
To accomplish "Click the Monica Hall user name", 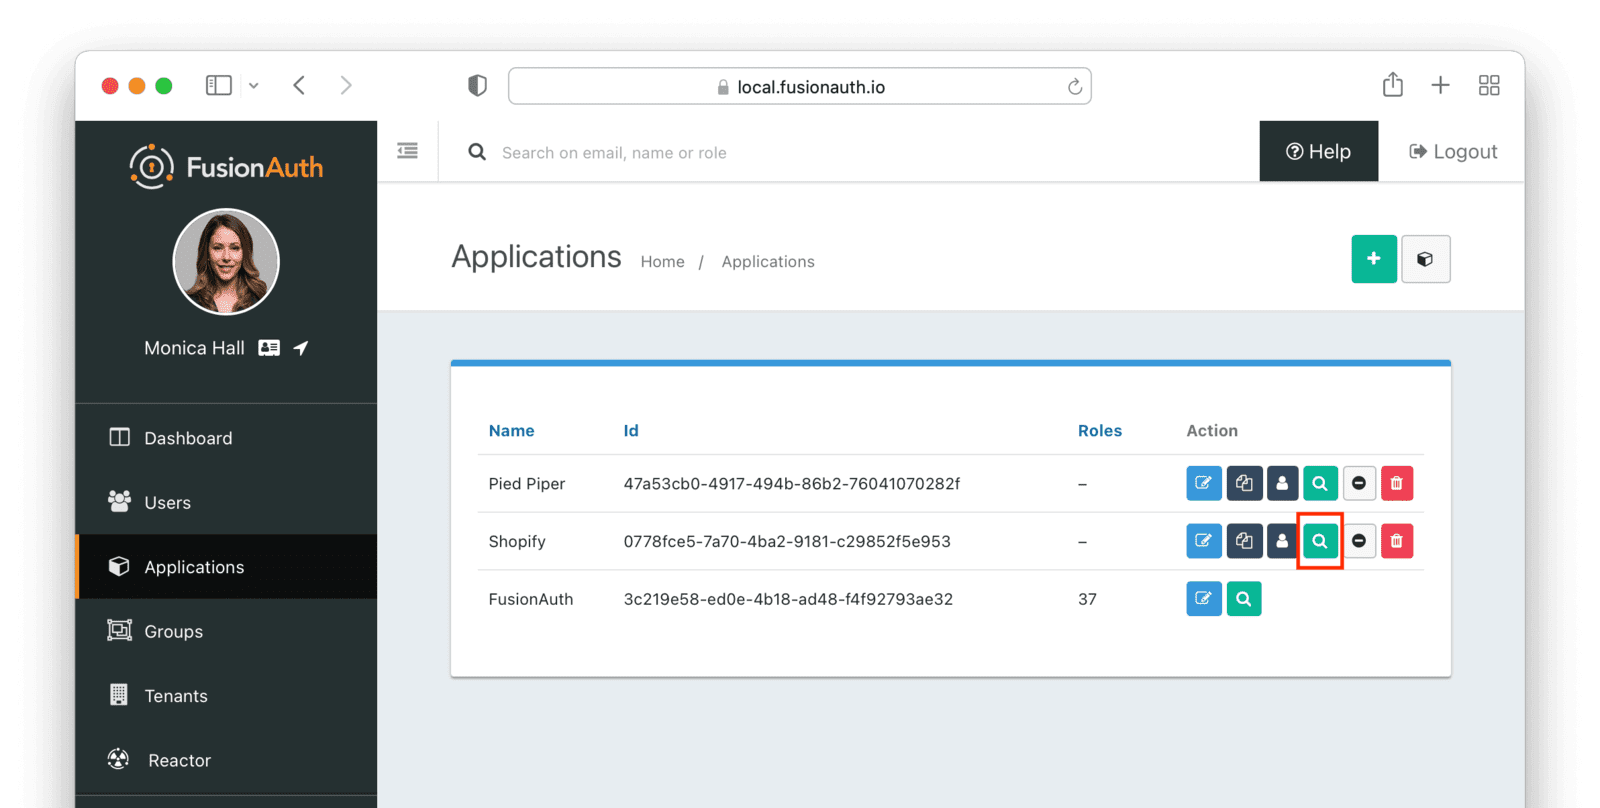I will [194, 348].
